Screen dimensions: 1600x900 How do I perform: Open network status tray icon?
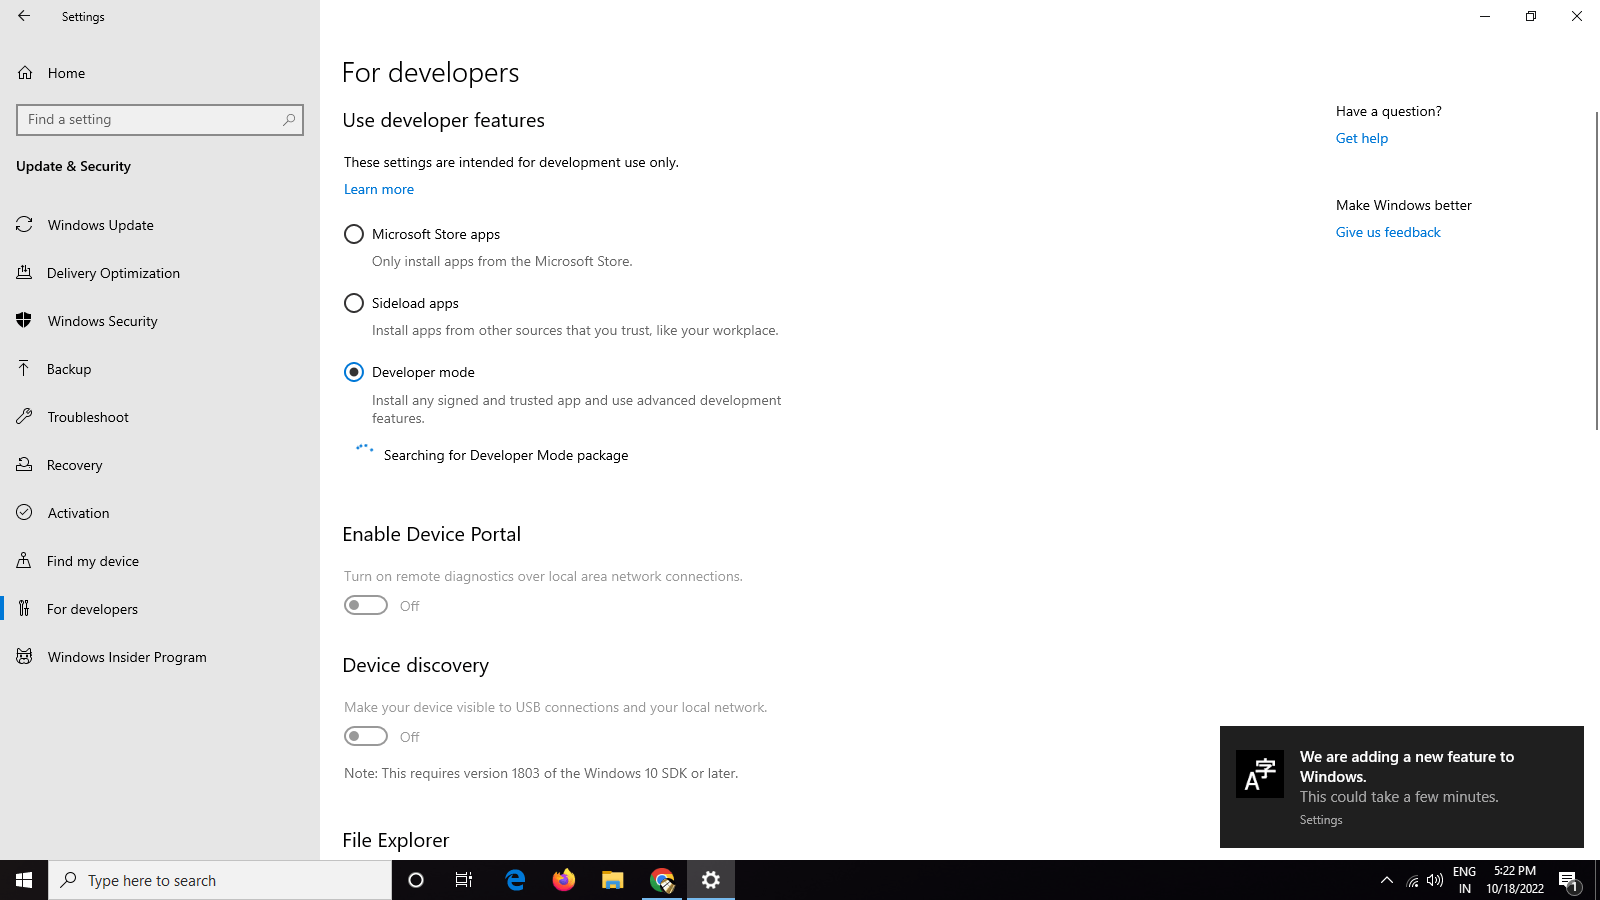(1412, 881)
